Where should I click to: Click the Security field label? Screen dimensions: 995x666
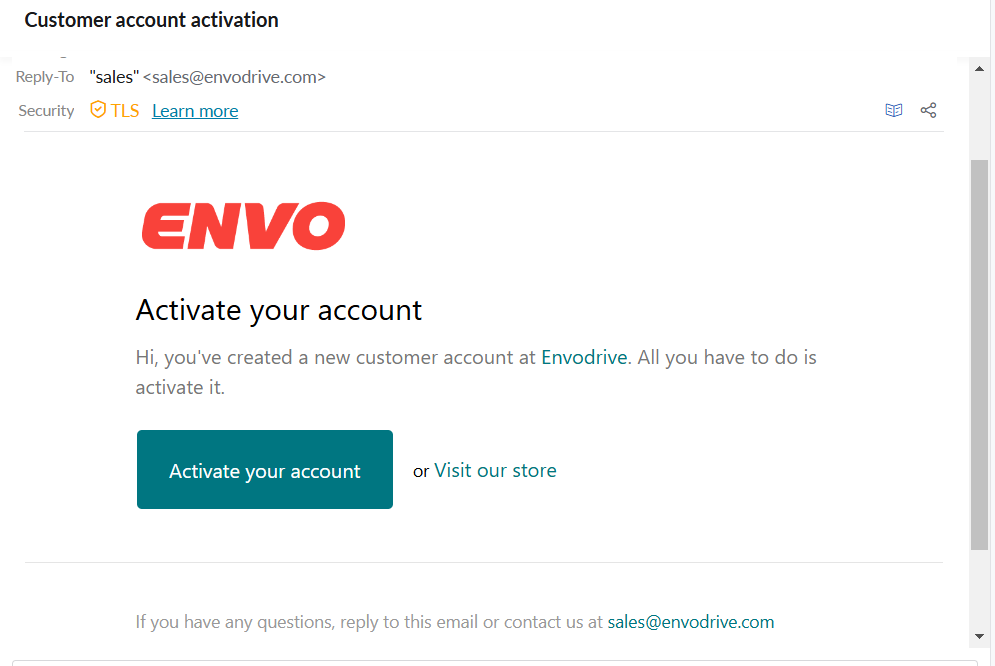coord(46,111)
